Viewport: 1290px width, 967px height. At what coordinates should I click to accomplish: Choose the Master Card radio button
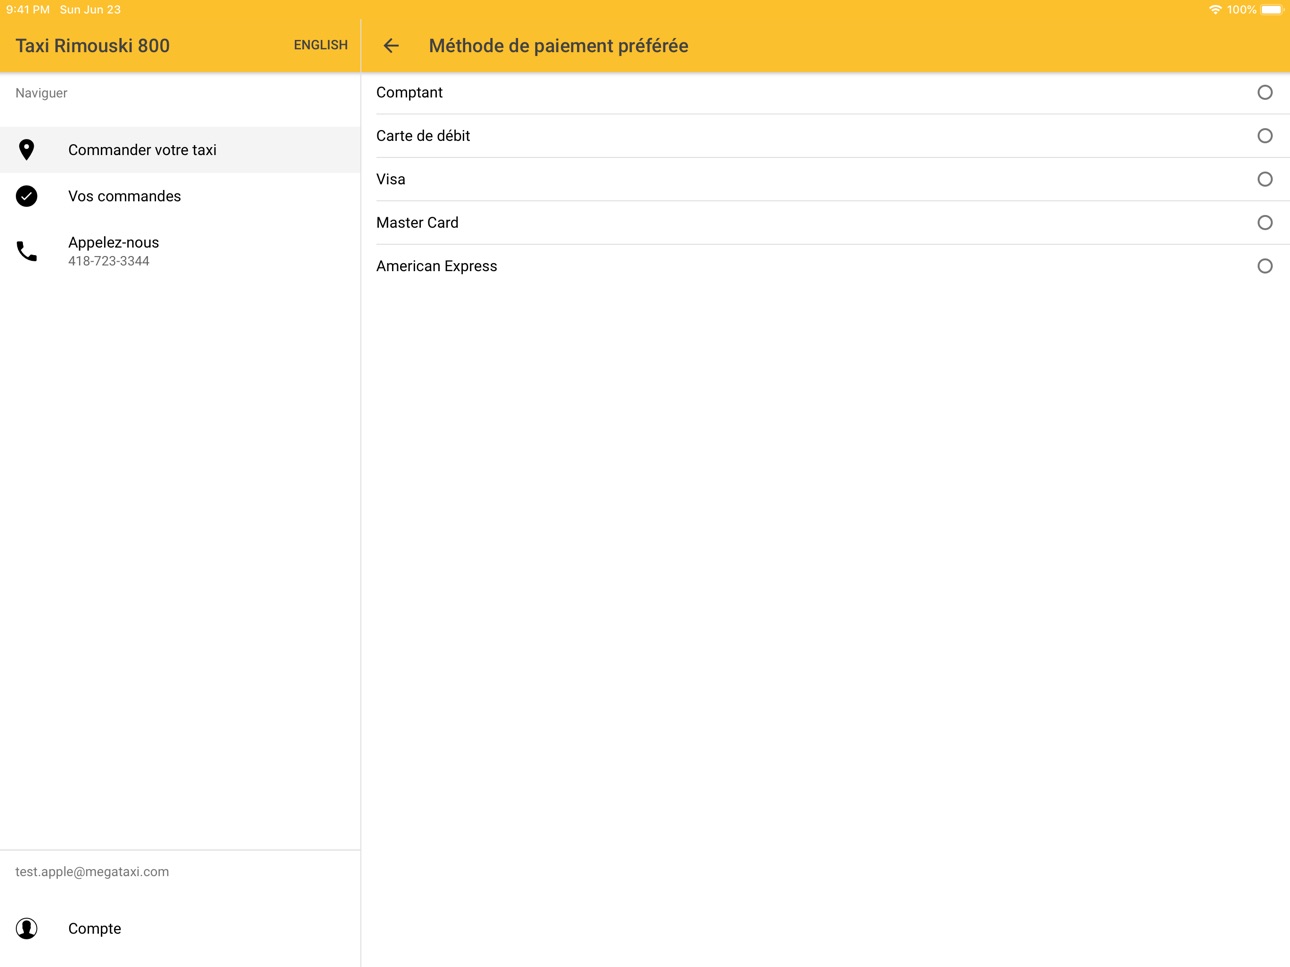point(1265,223)
